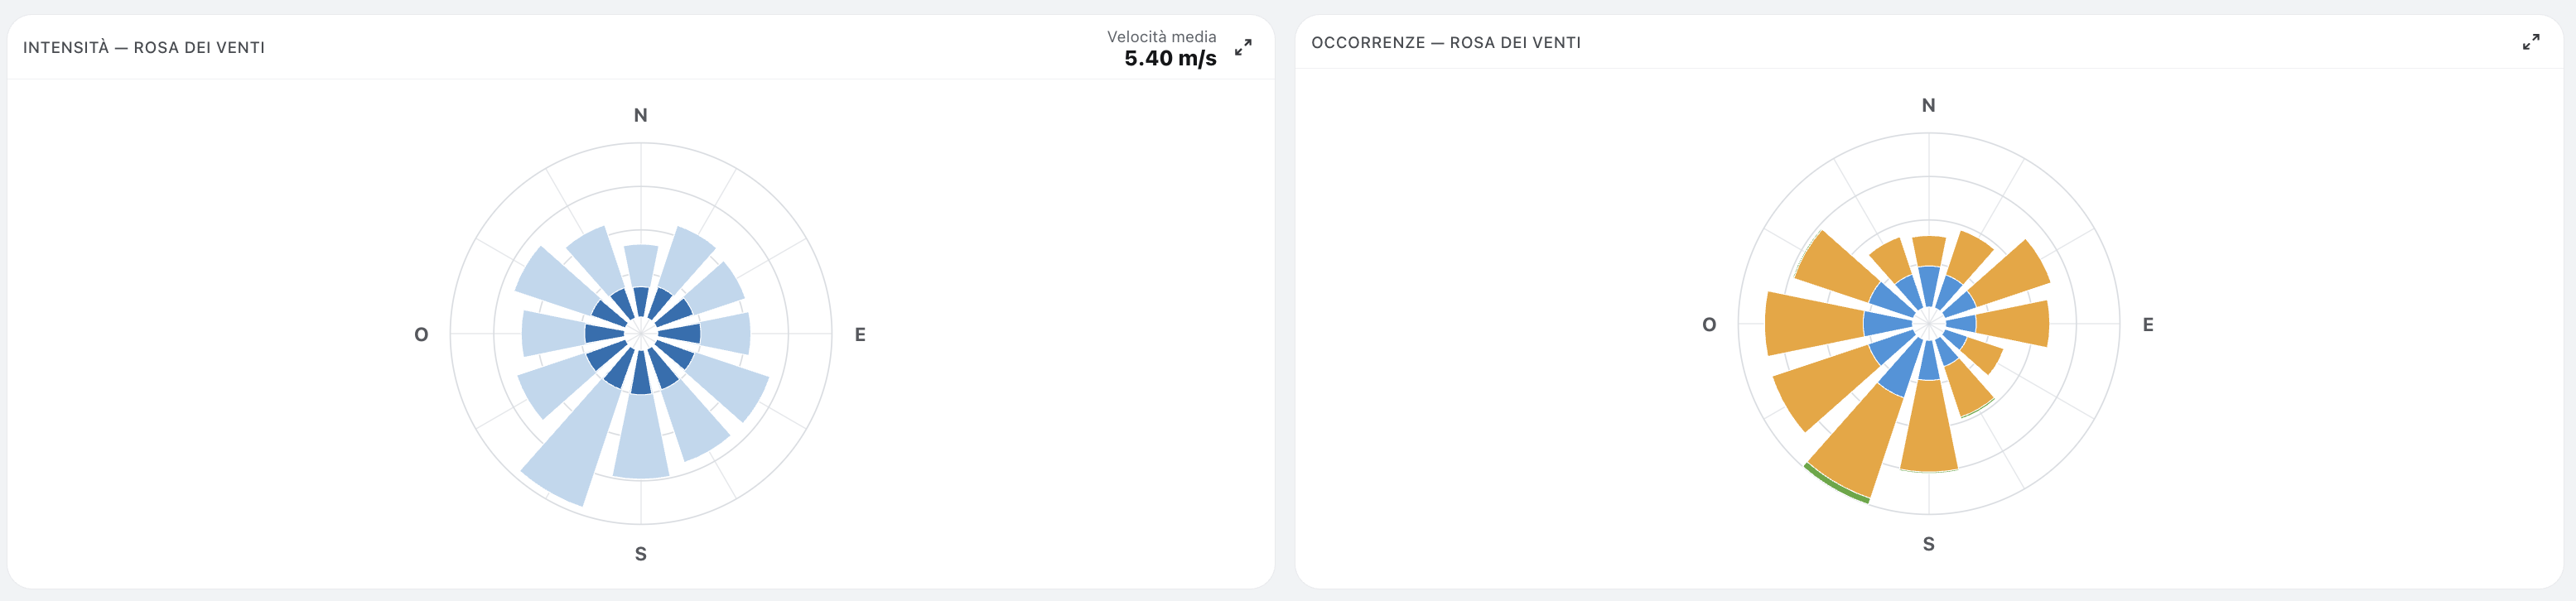Expand the Occorrenze wind rose panel
This screenshot has width=2576, height=601.
coord(2531,42)
